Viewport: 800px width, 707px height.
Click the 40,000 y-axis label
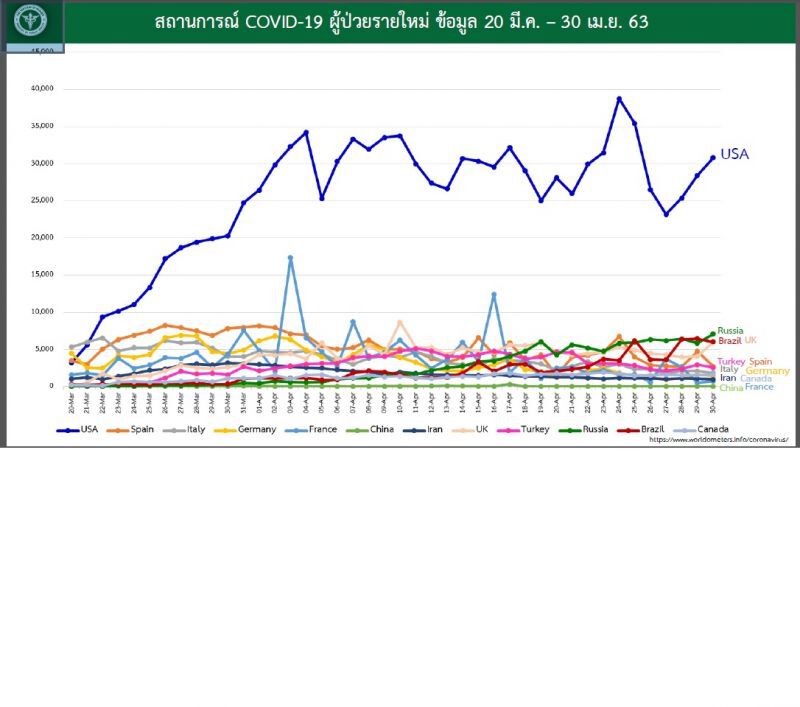42,89
